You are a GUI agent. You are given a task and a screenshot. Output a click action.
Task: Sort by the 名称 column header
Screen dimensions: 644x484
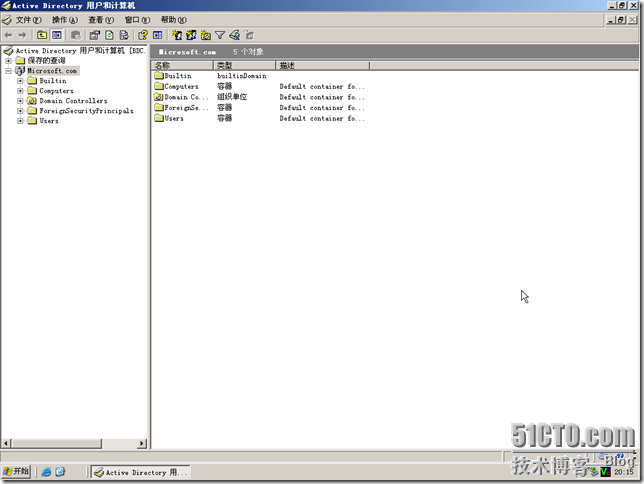click(182, 66)
